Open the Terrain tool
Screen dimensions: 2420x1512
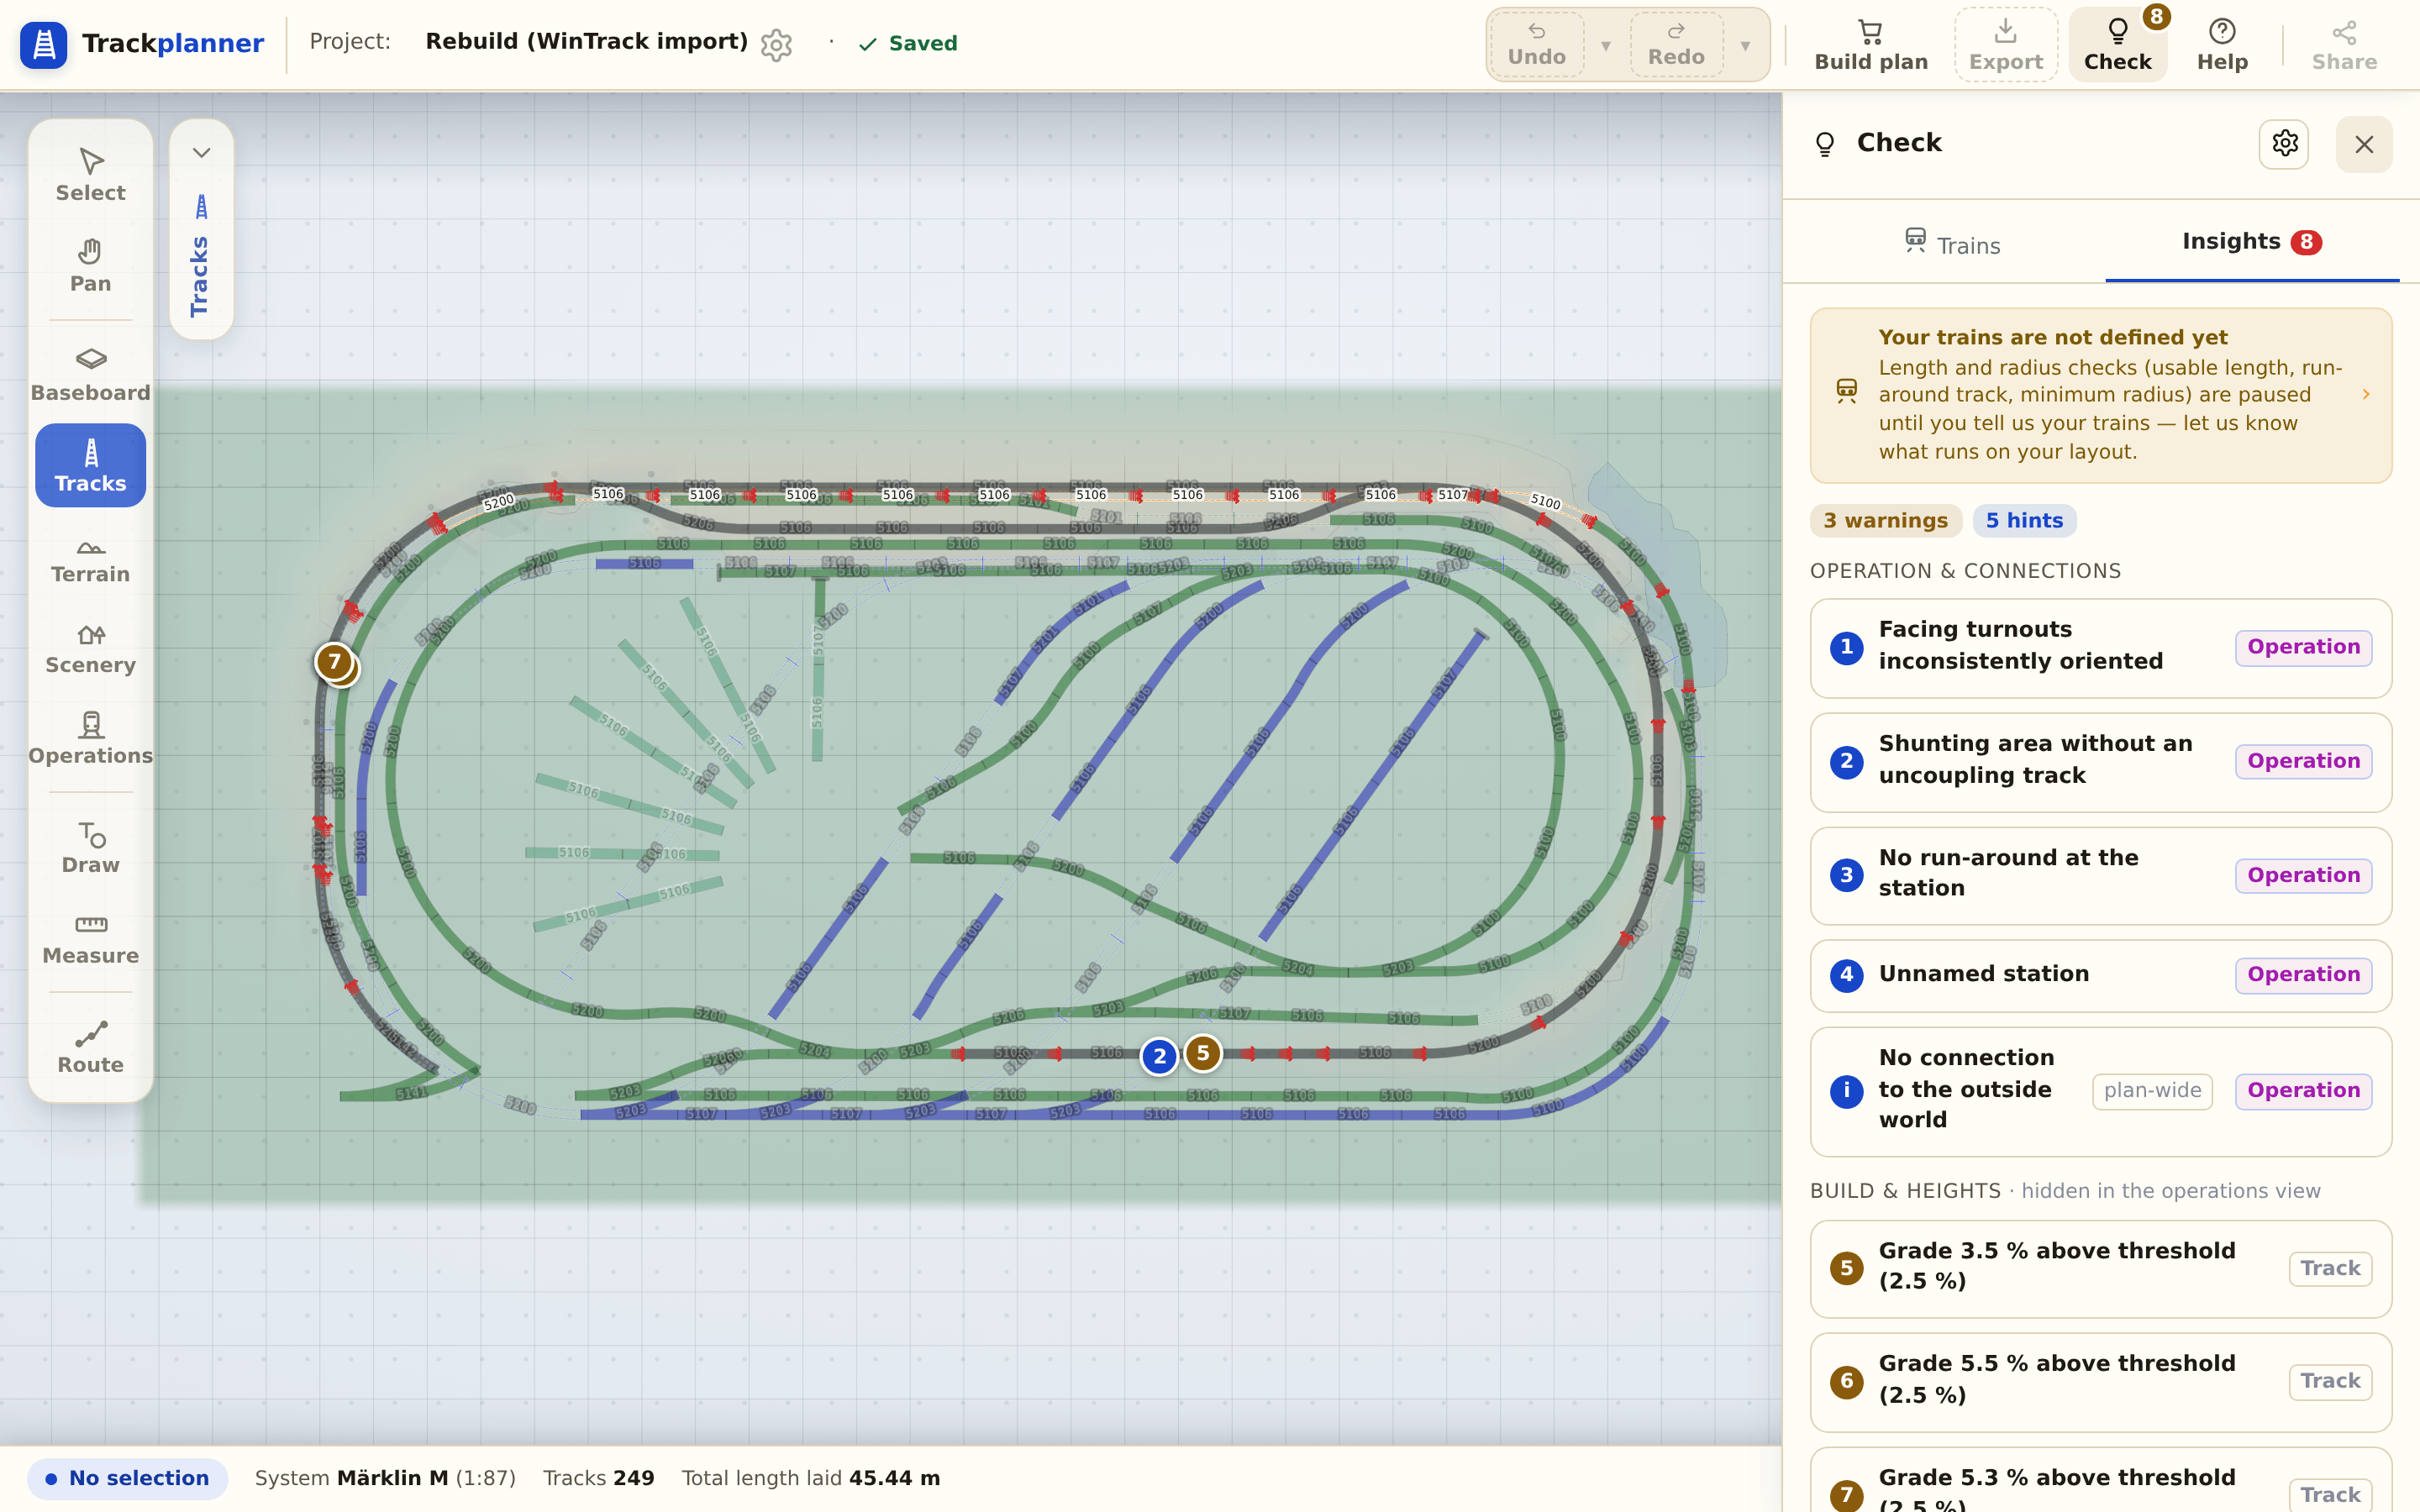(90, 557)
